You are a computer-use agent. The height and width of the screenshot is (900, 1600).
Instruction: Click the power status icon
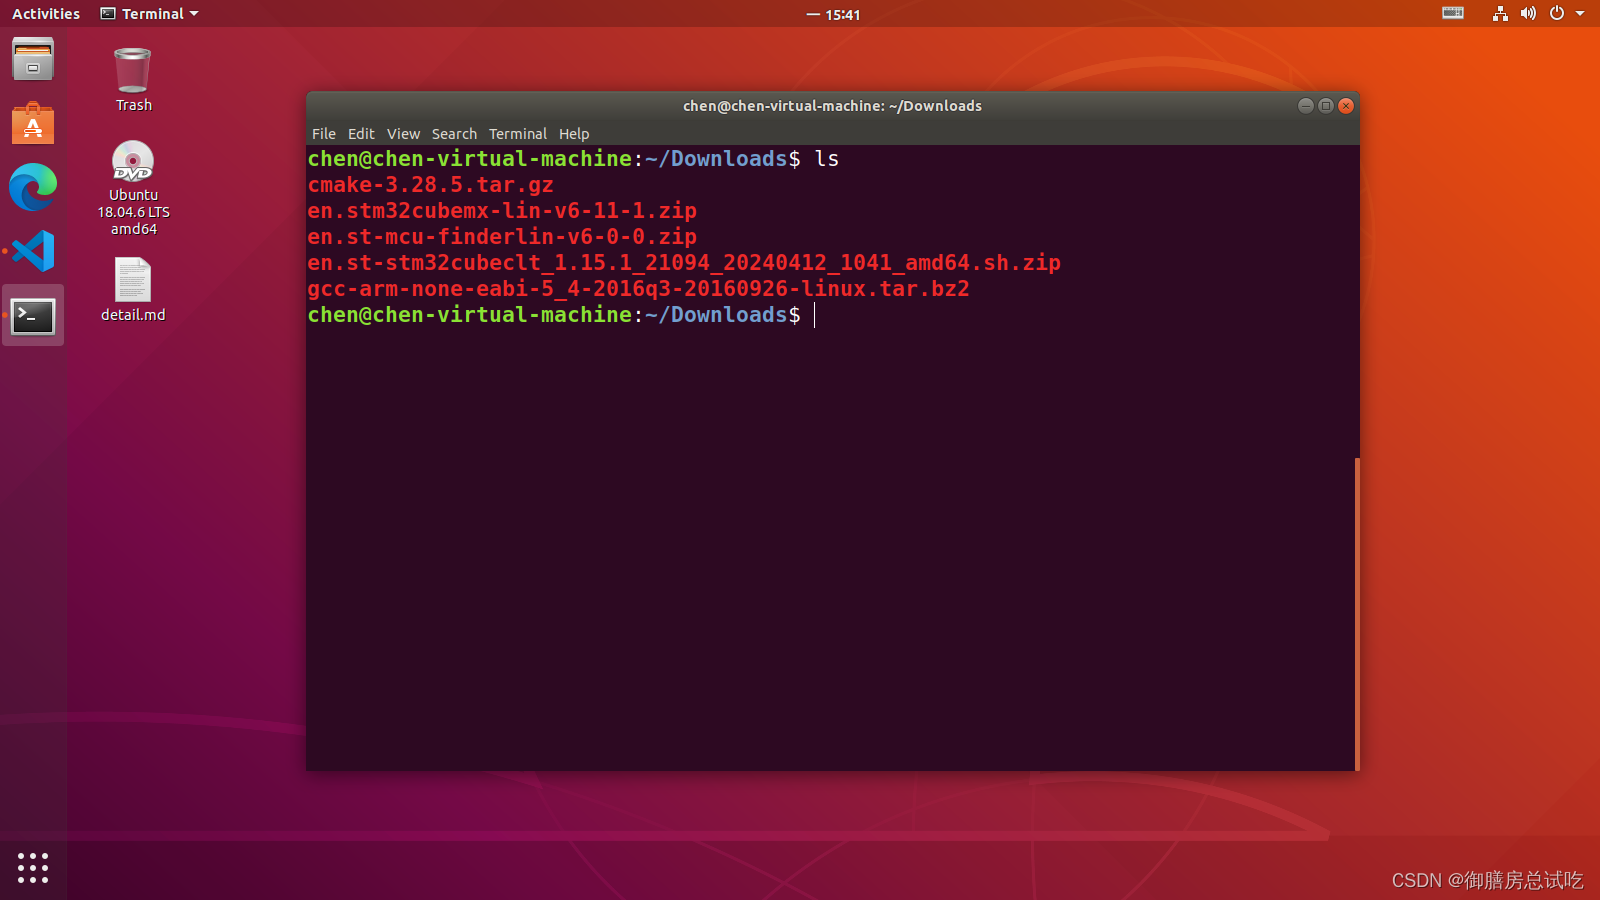pyautogui.click(x=1556, y=14)
